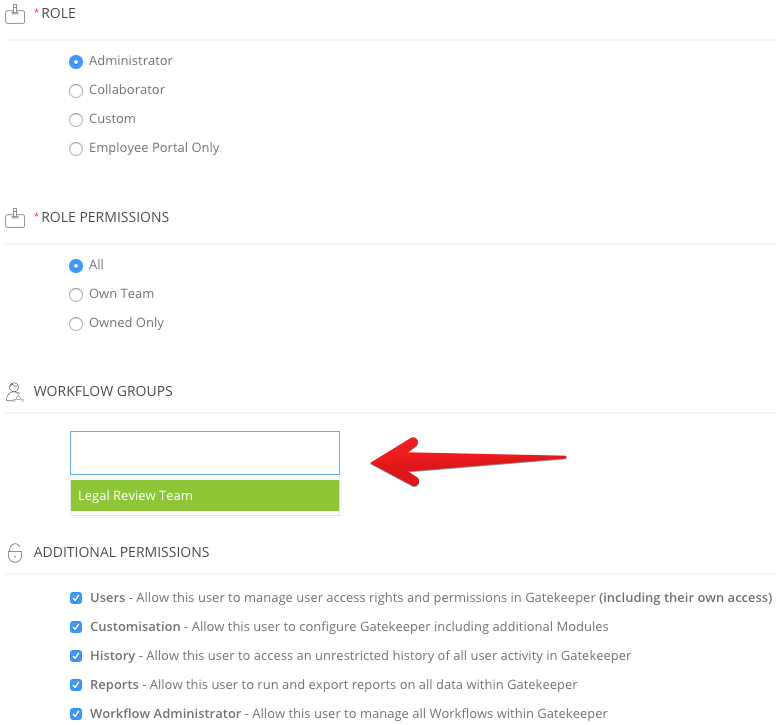The image size is (776, 725).
Task: Select the Collaborator role
Action: pyautogui.click(x=76, y=91)
